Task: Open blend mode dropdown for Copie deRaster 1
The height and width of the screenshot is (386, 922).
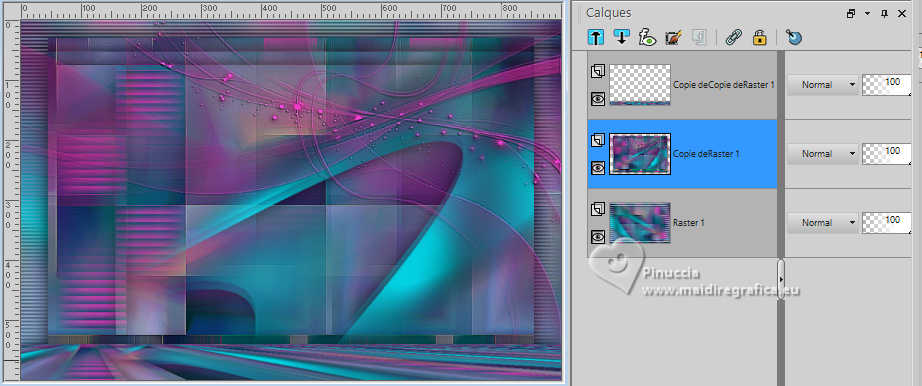Action: [x=822, y=154]
